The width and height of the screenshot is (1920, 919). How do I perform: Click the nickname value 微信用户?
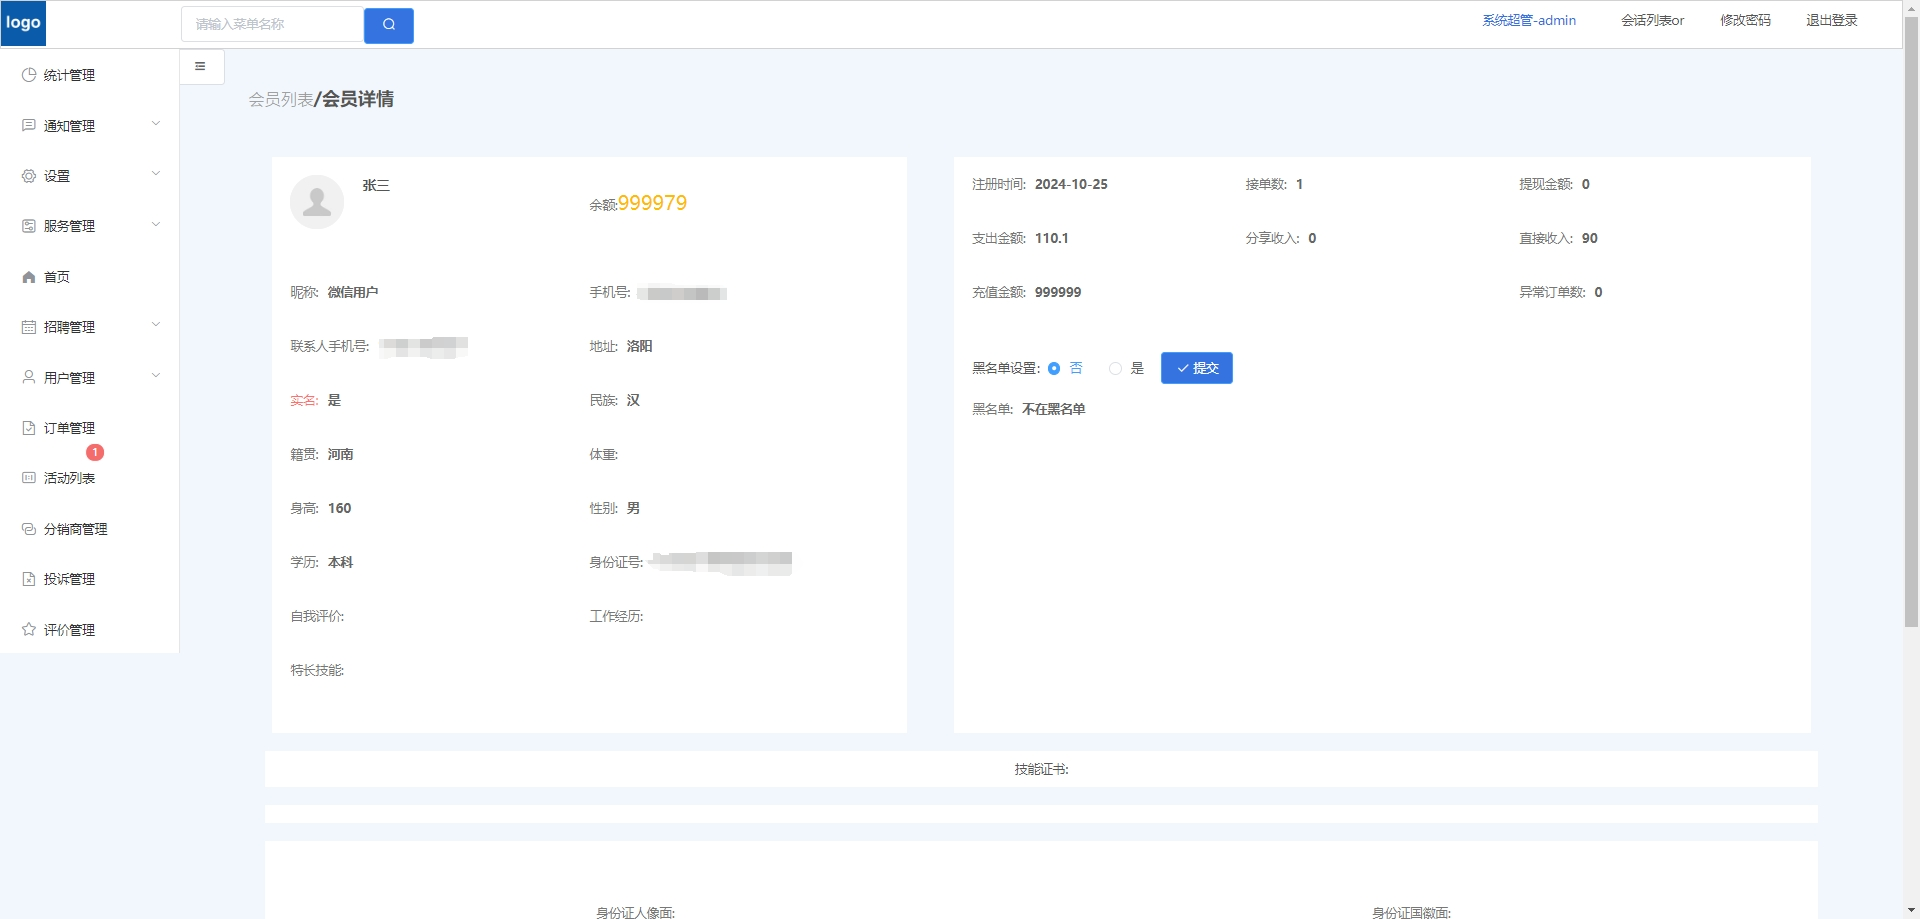pos(353,292)
